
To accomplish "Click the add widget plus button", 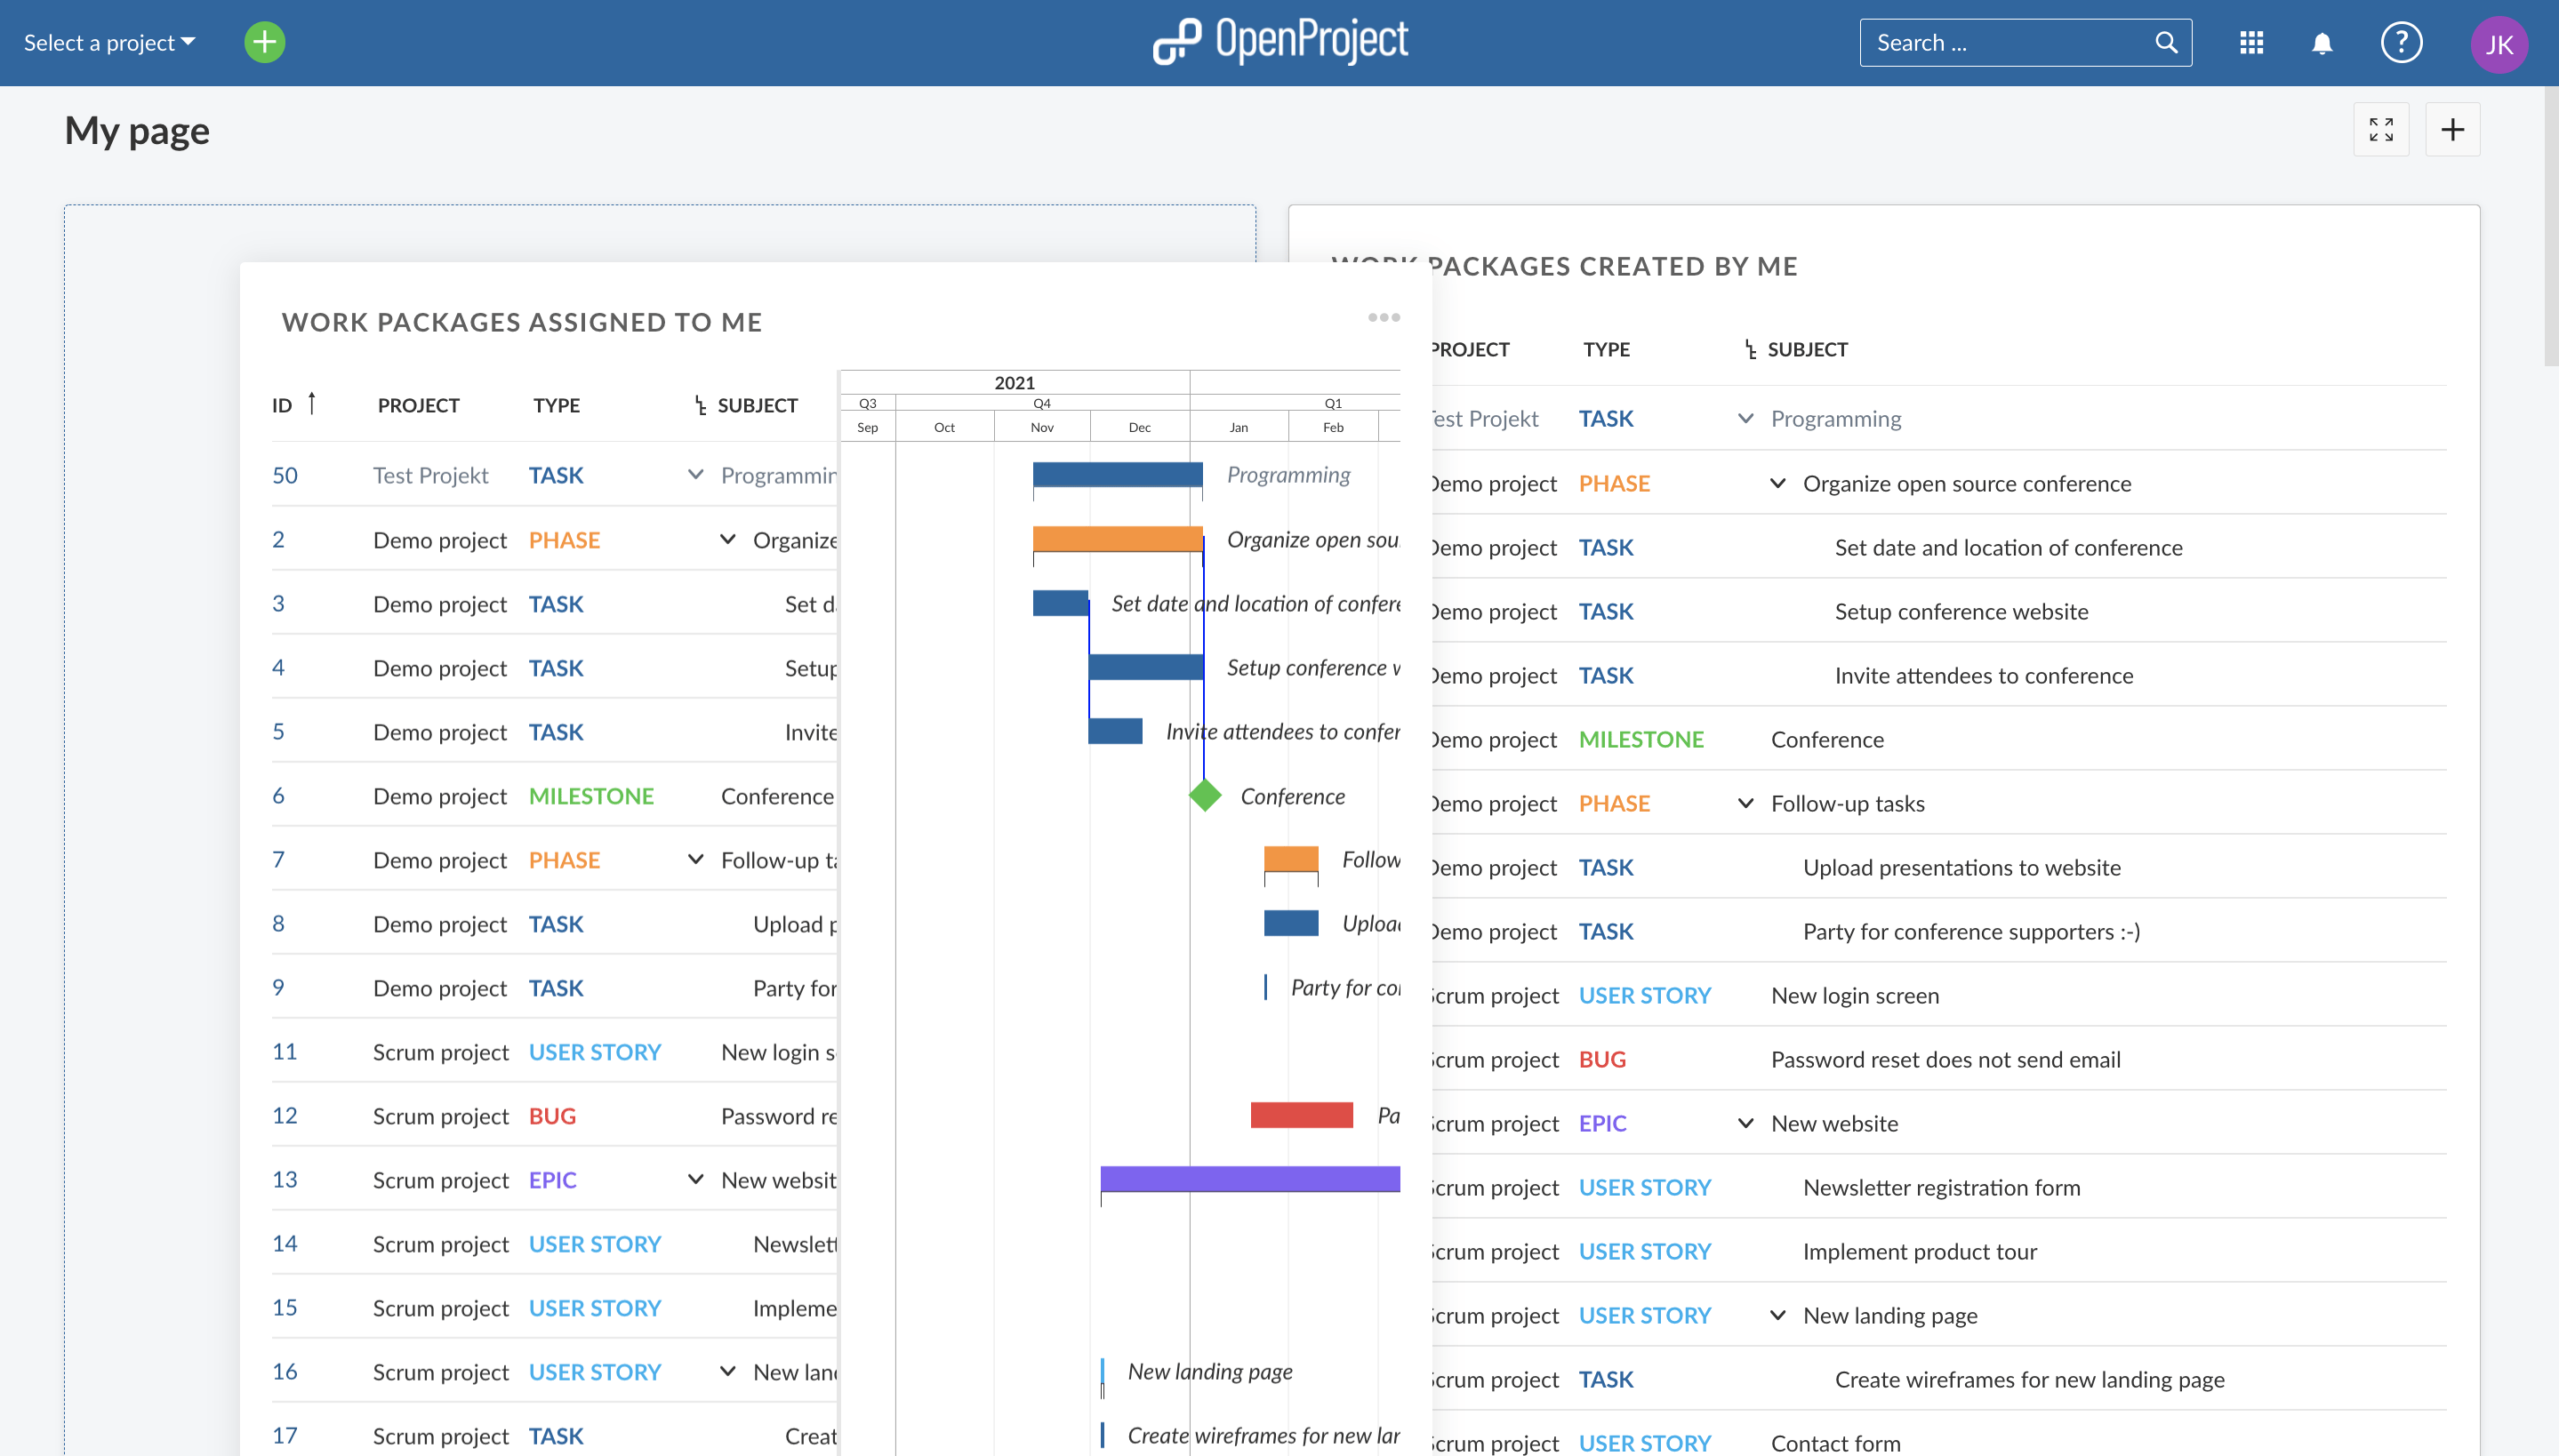I will (2452, 129).
